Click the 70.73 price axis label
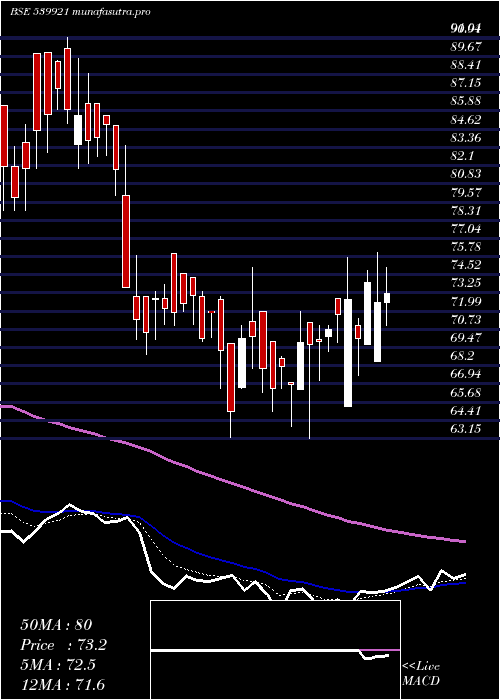 (x=465, y=320)
